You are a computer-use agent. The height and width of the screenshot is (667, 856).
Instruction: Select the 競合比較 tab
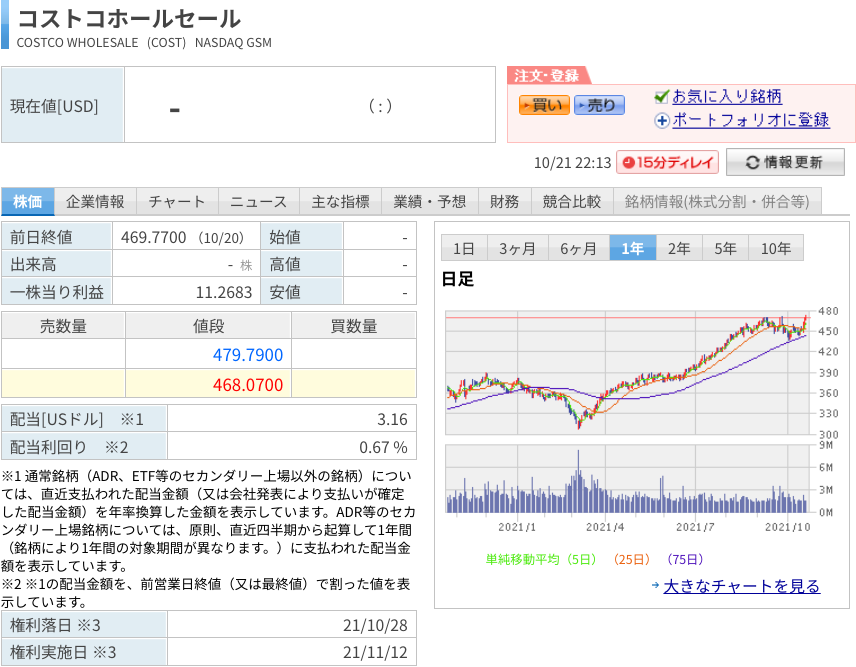point(572,201)
